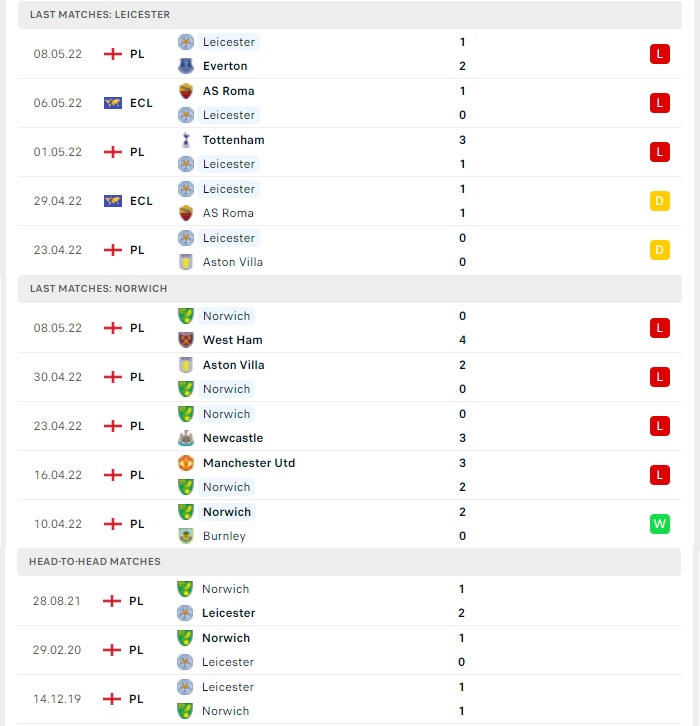
Task: Click the red L badge for Manchester Utd match
Action: [660, 475]
